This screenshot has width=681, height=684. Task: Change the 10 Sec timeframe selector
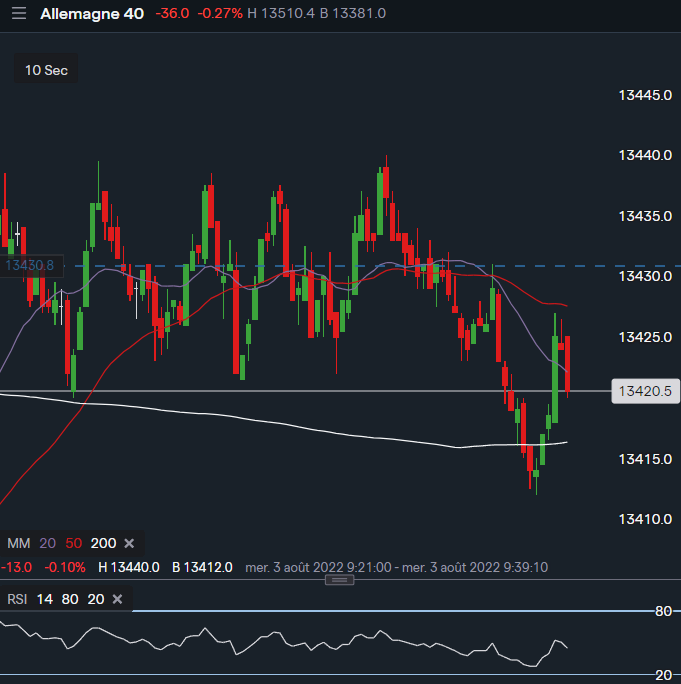pos(46,70)
